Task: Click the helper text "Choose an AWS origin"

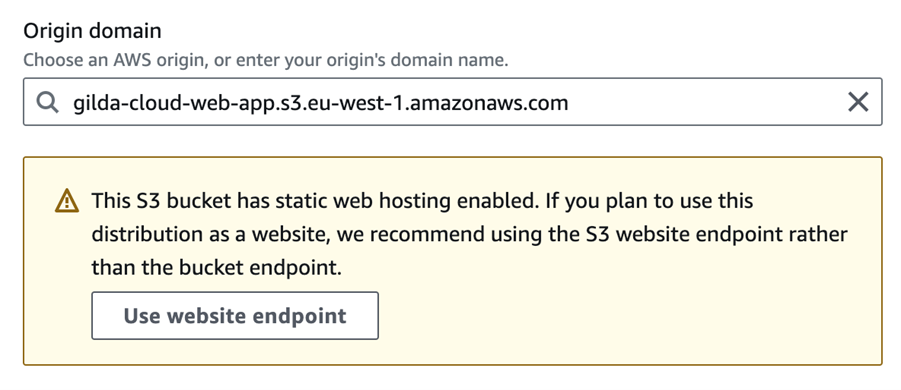Action: [114, 60]
